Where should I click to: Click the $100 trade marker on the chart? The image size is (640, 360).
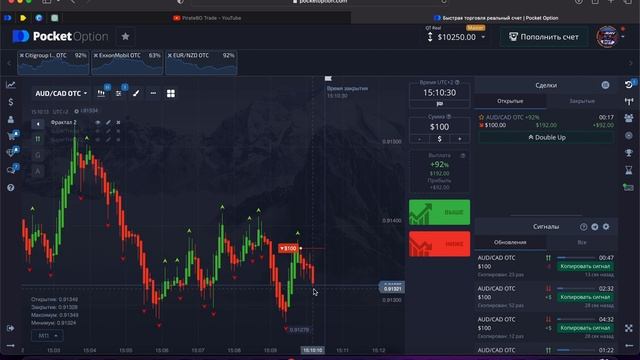(x=289, y=248)
